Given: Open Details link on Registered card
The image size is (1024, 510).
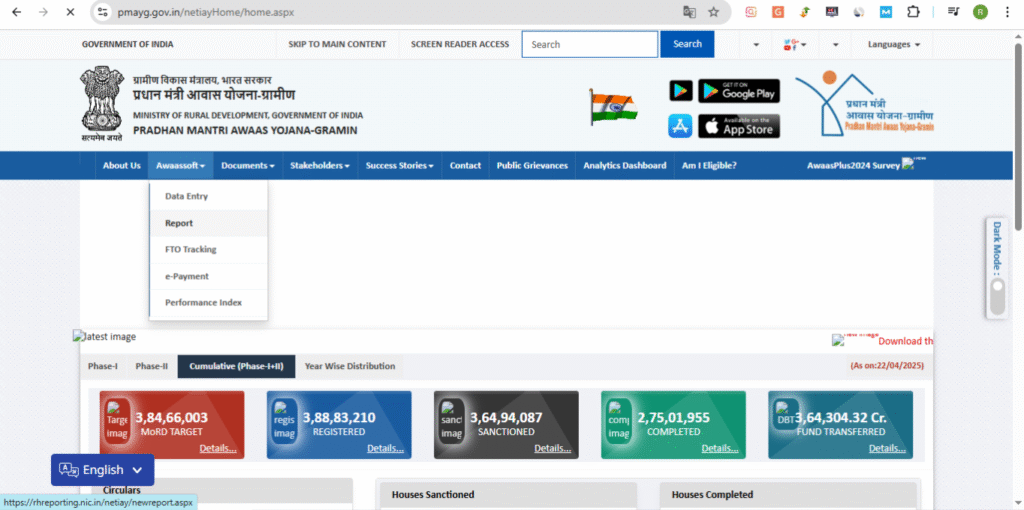Looking at the screenshot, I should pos(385,449).
